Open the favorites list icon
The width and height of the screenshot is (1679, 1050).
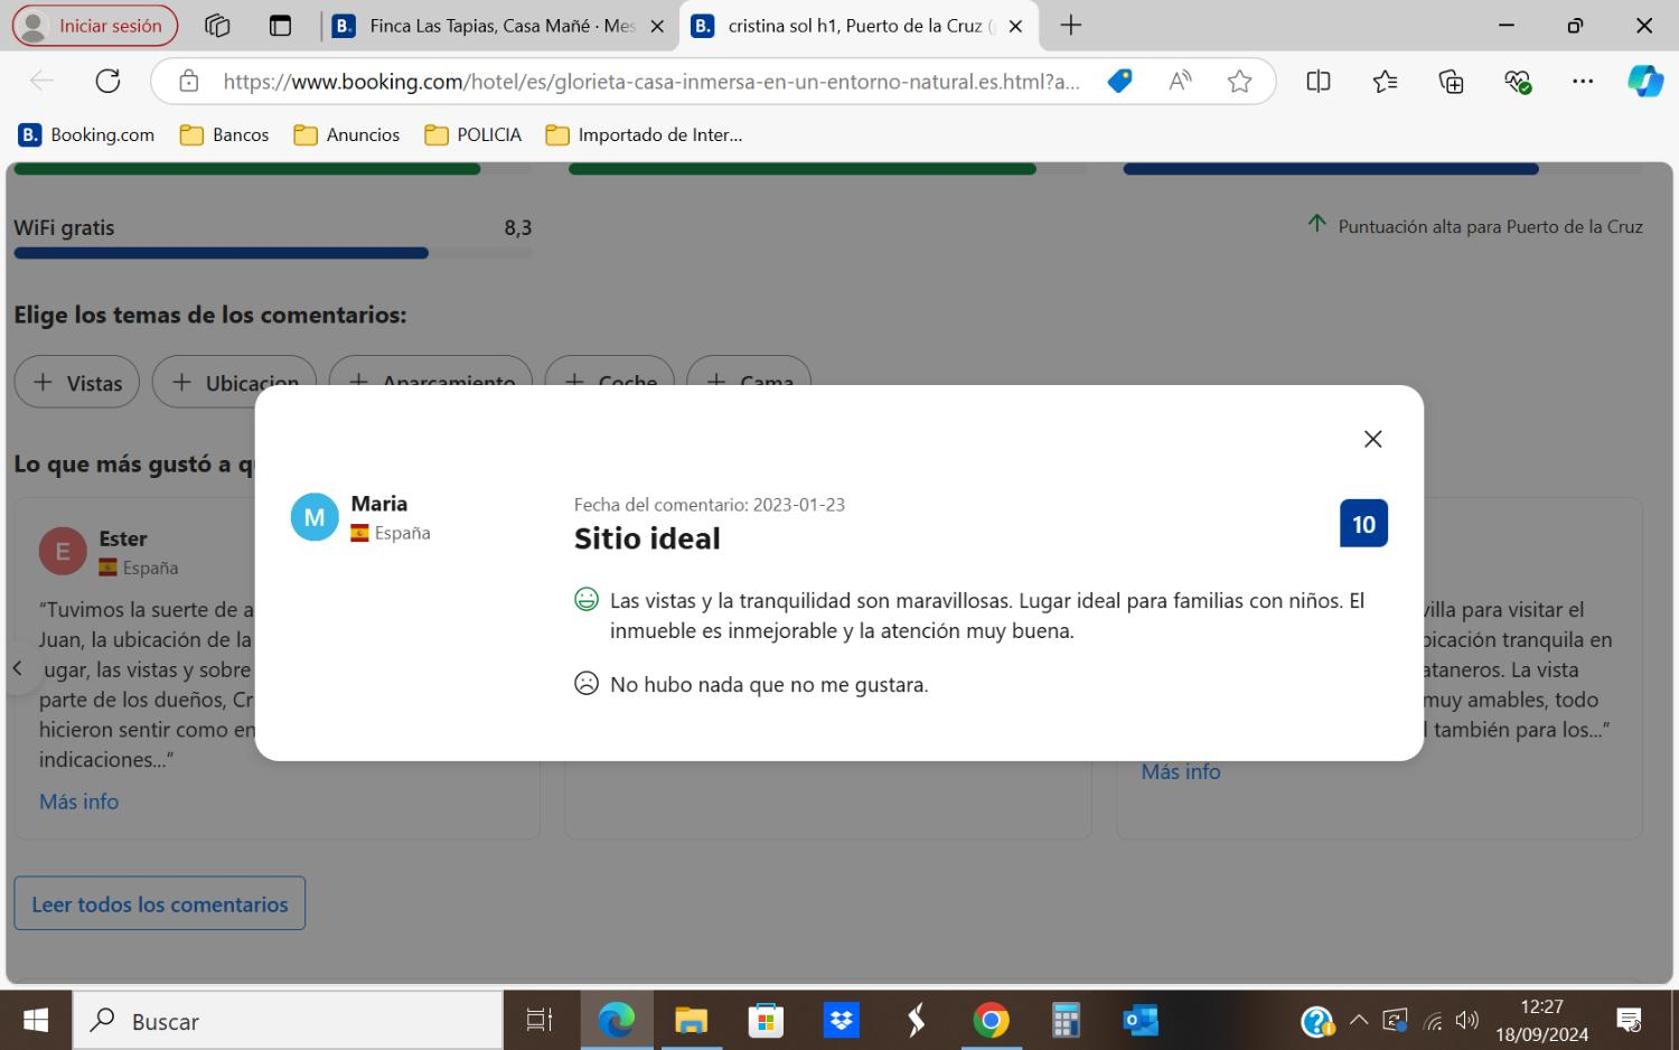1385,81
